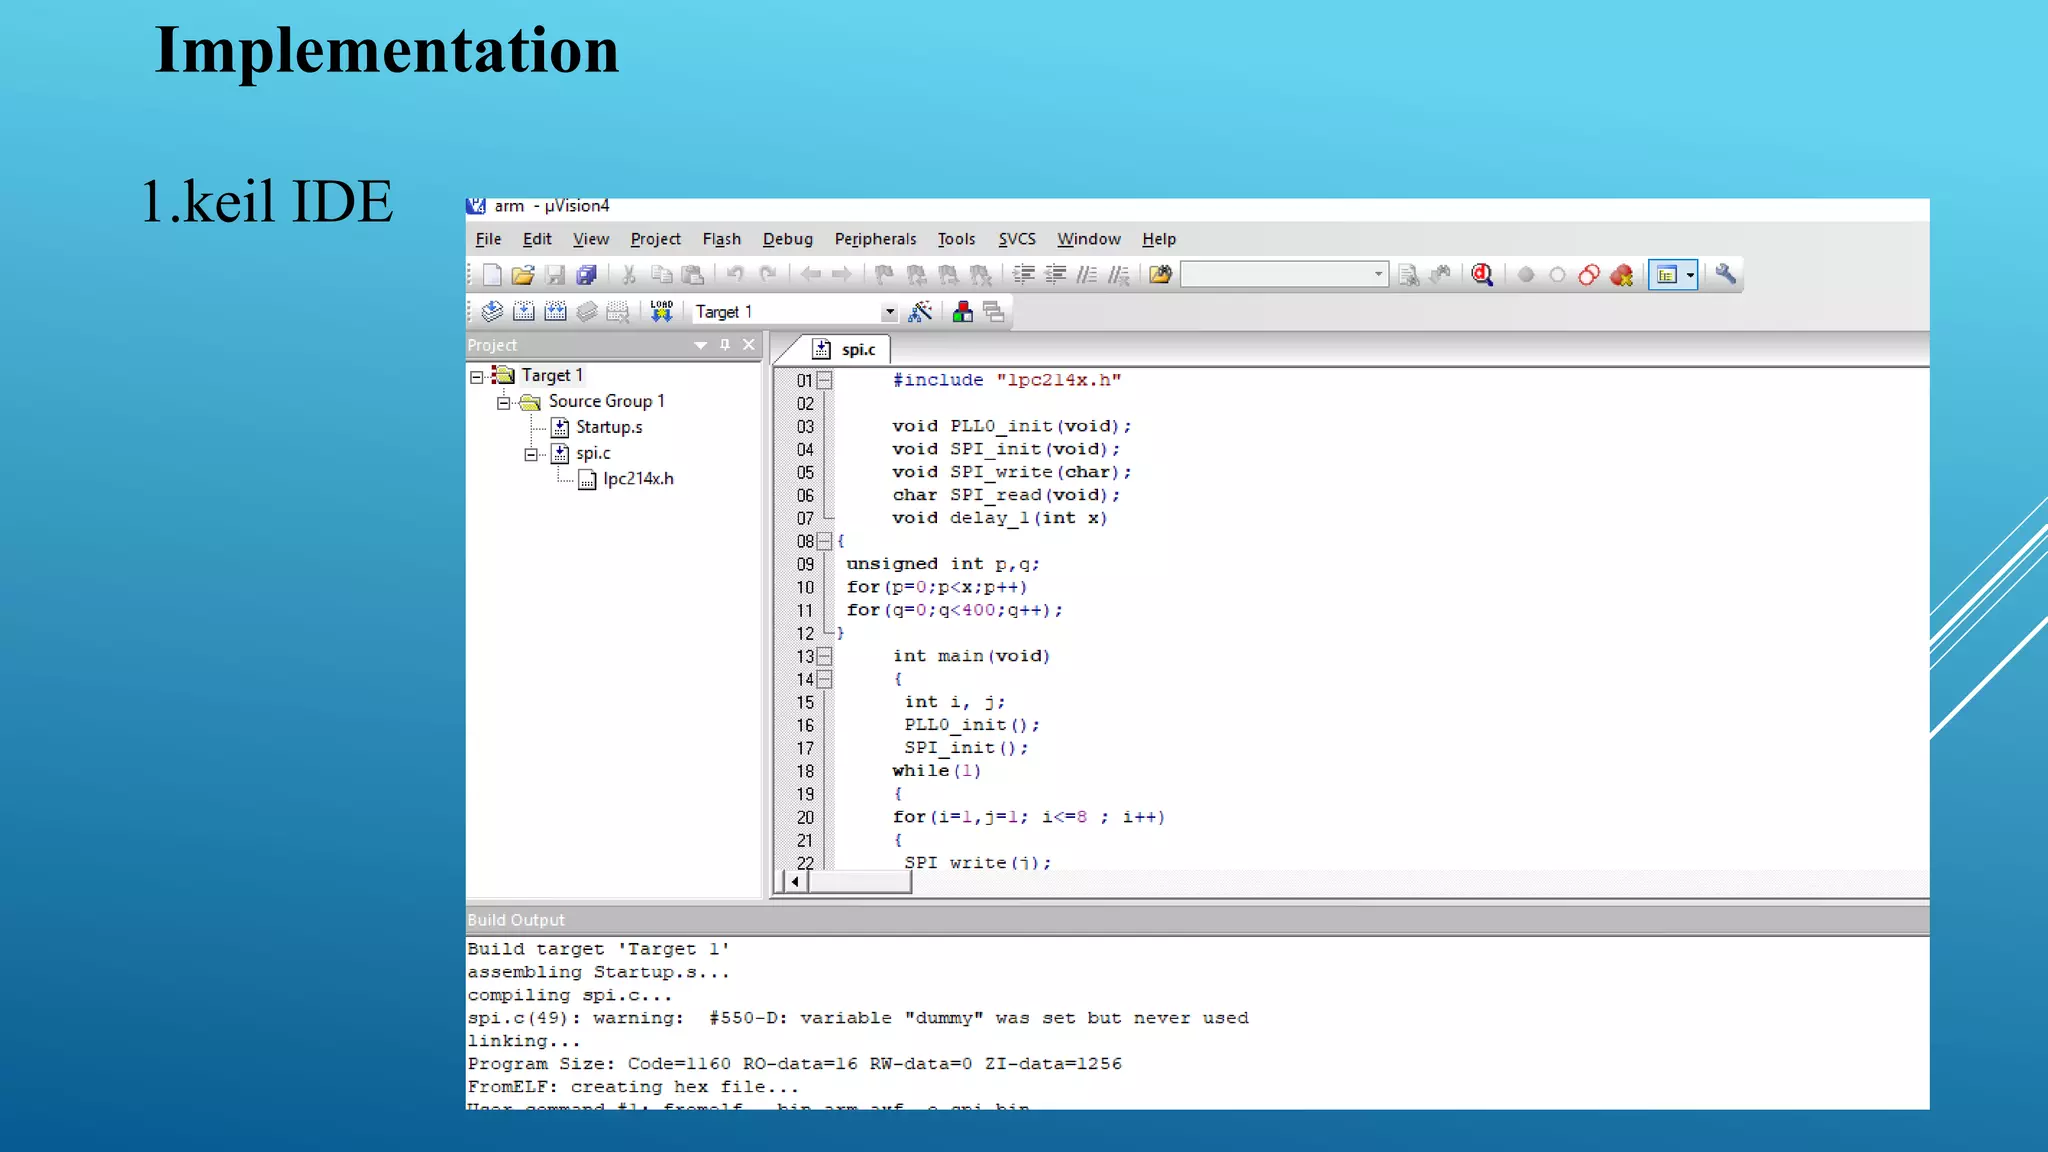
Task: Open the Flash menu
Action: click(721, 239)
